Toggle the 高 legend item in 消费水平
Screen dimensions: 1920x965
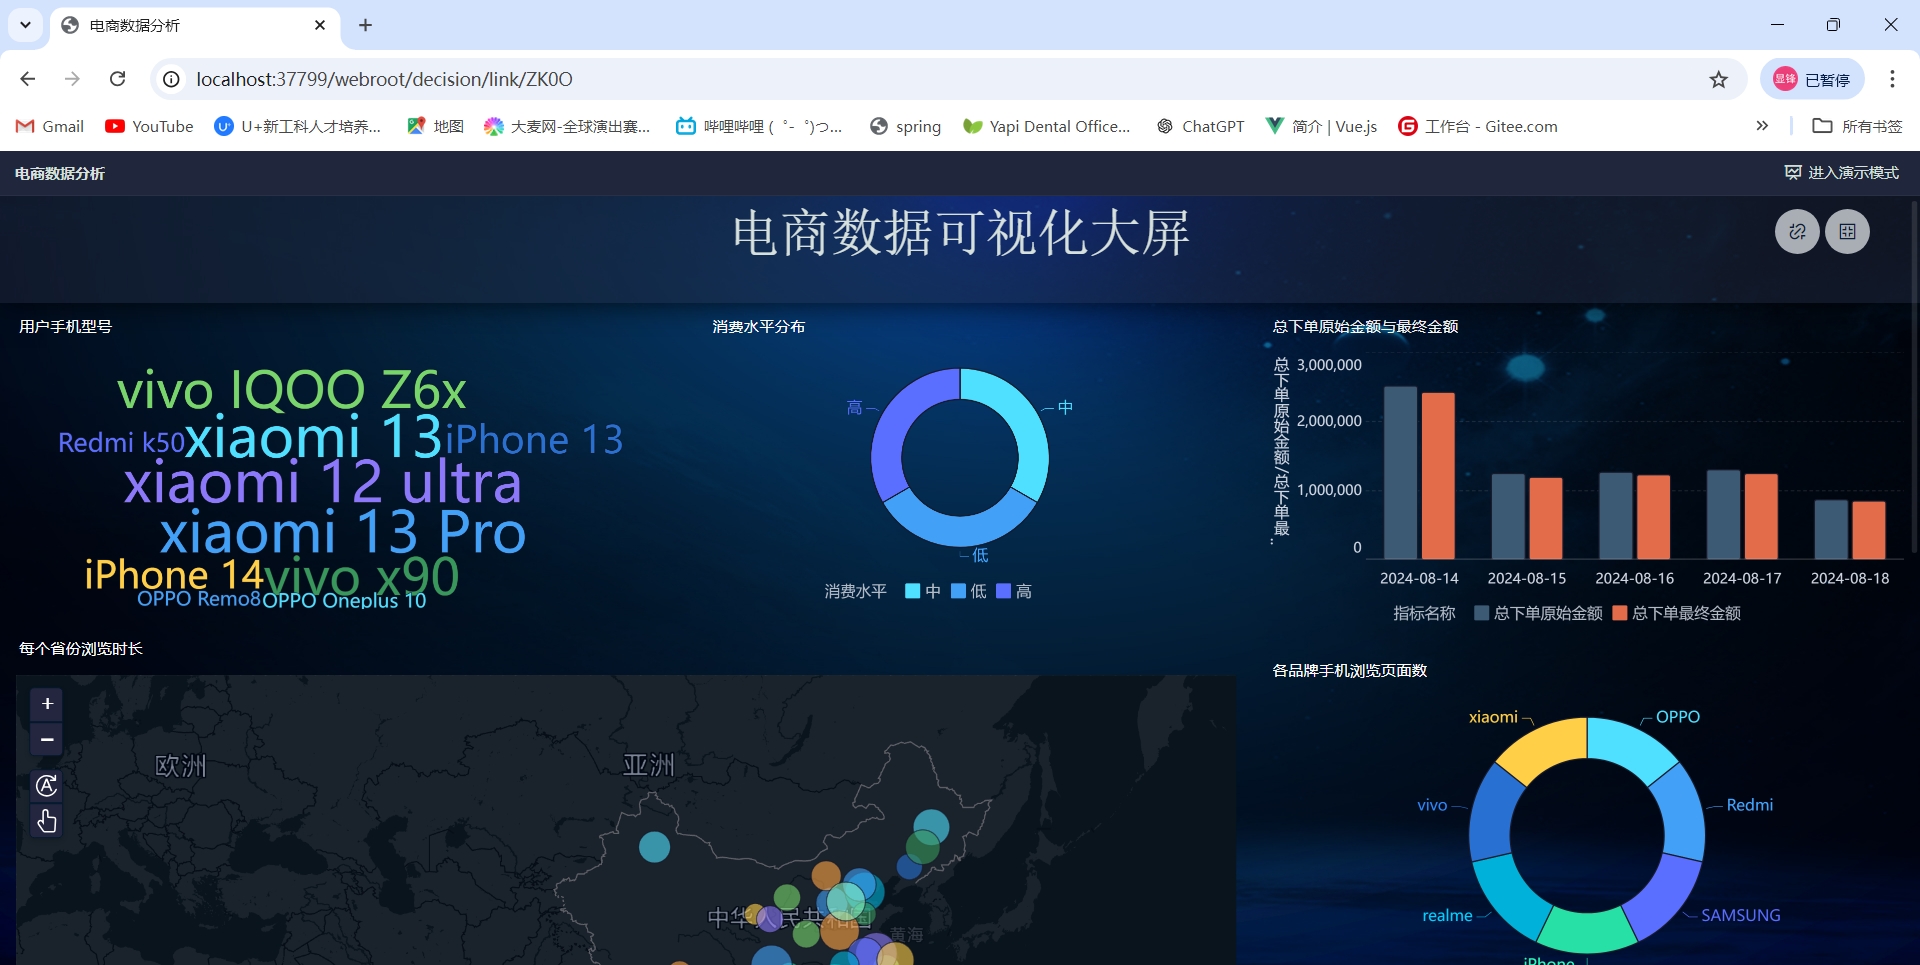1014,591
